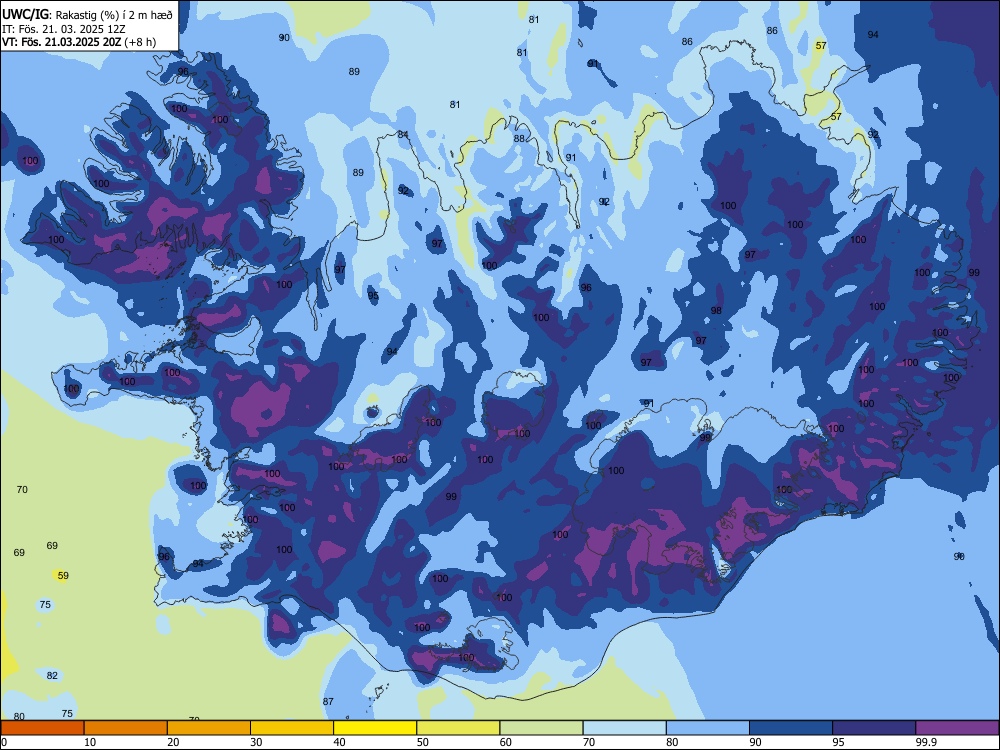This screenshot has width=1000, height=750.
Task: Click the '59' value on the yellow spot
Action: [x=63, y=575]
